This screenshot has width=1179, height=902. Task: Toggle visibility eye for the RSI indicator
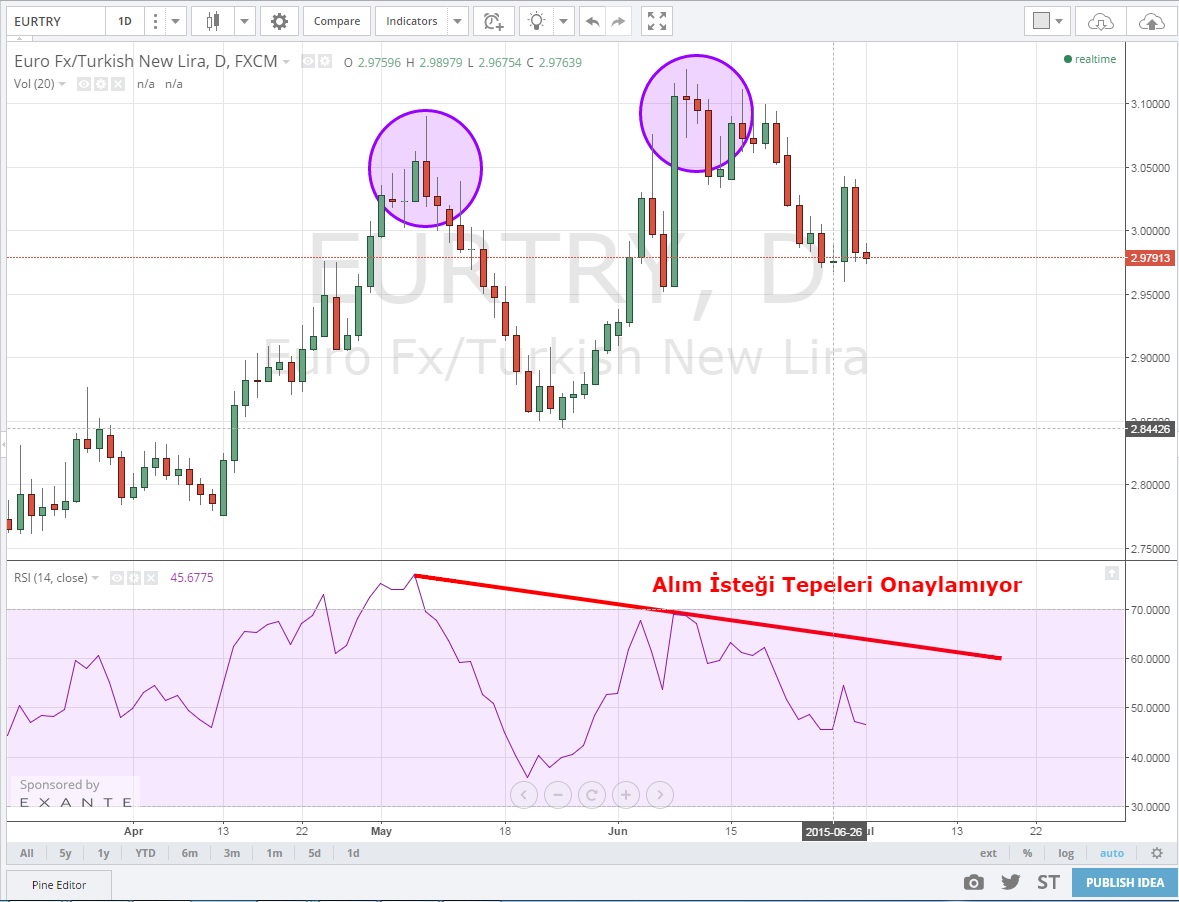(x=117, y=578)
